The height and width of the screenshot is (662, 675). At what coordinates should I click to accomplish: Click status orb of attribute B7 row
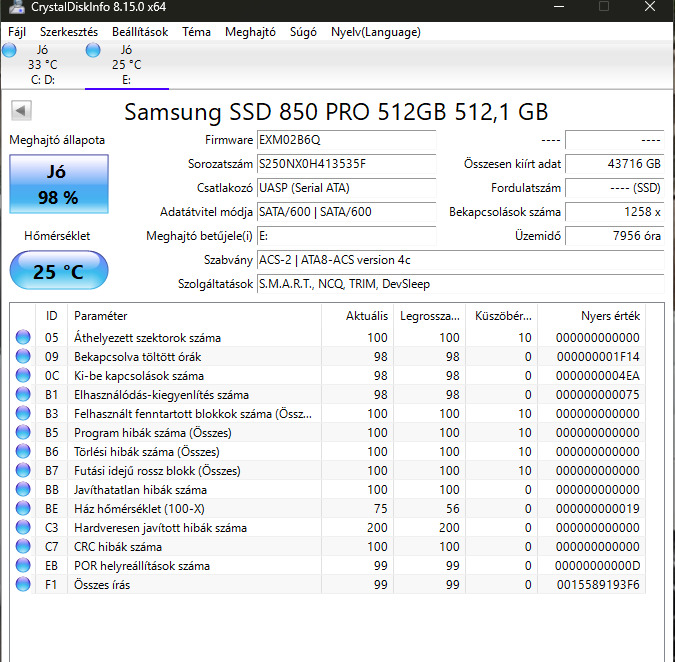[x=23, y=470]
